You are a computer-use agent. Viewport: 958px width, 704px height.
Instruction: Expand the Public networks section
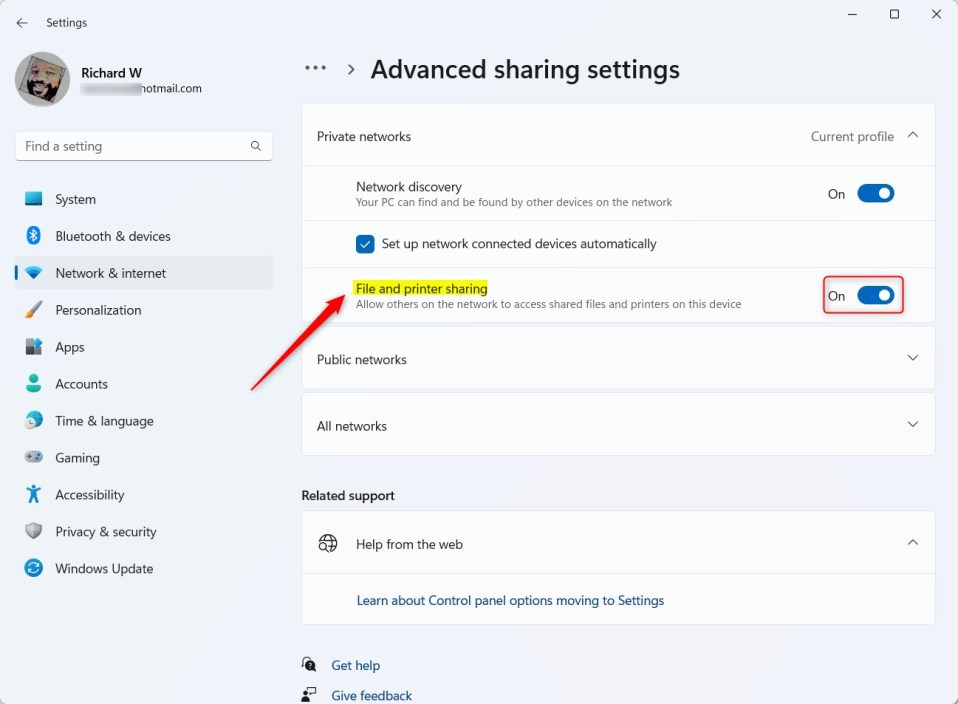[912, 358]
